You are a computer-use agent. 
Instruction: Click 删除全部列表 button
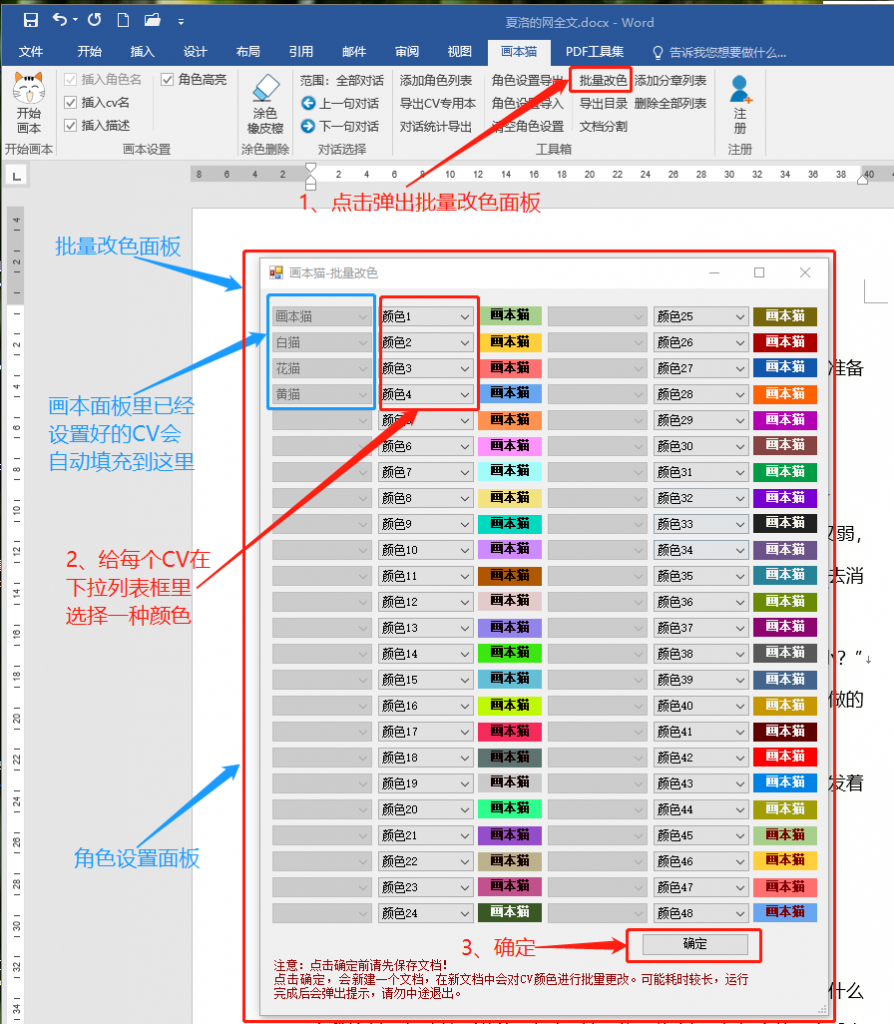[671, 103]
